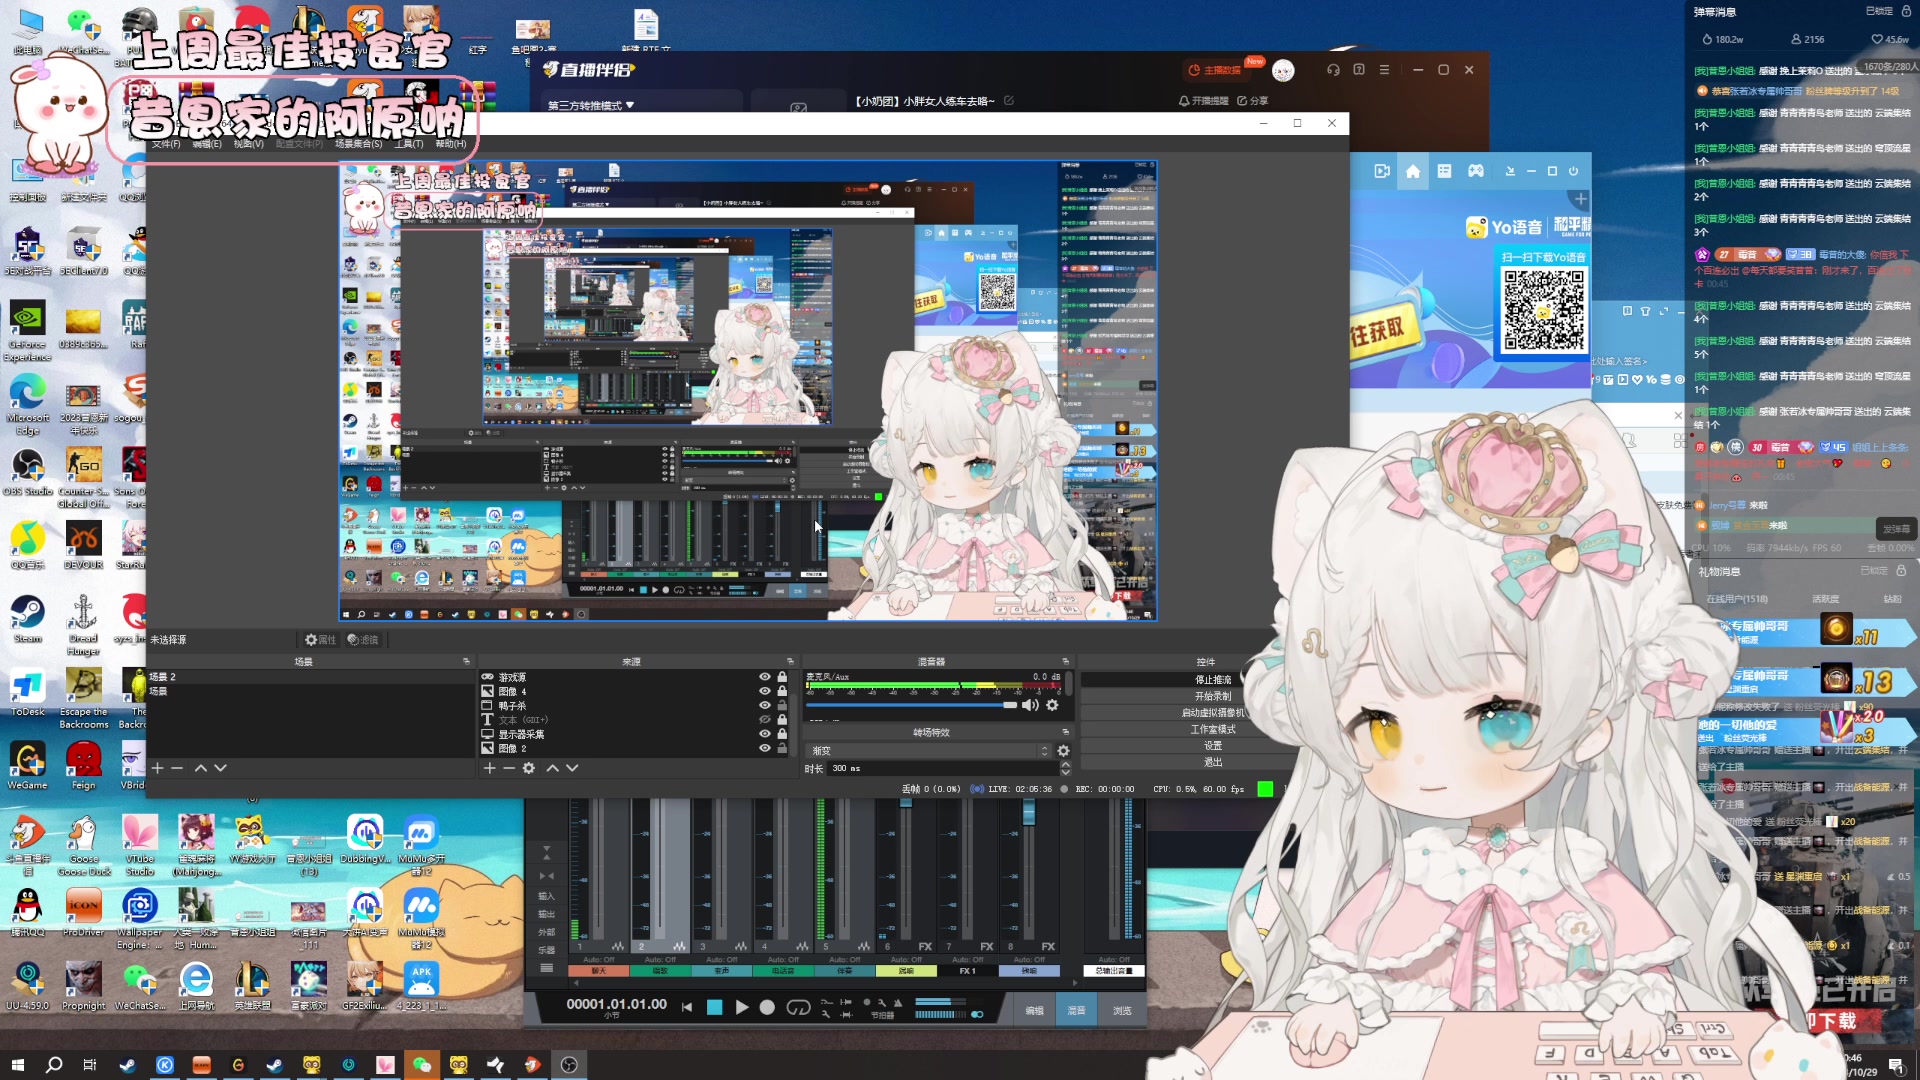This screenshot has height=1080, width=1920.
Task: Increase transition duration with stepper arrow
Action: pos(1065,764)
